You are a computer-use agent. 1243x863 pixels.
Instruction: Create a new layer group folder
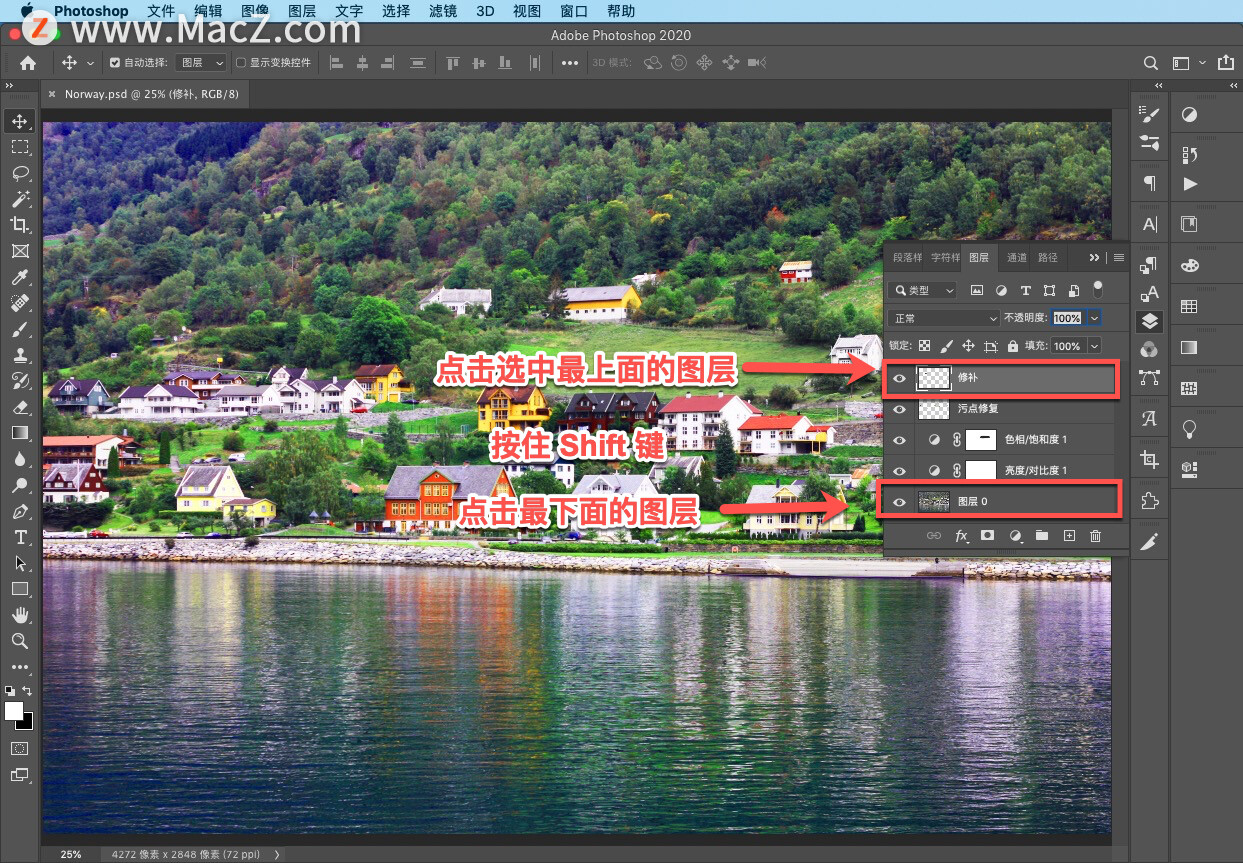point(1042,536)
